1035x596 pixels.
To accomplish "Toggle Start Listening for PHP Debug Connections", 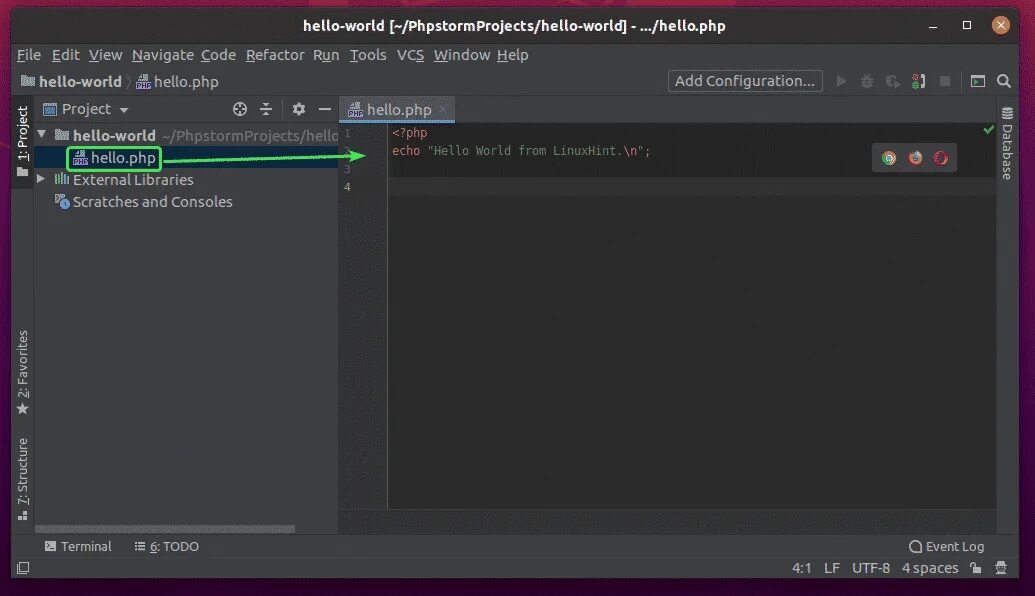I will [918, 81].
